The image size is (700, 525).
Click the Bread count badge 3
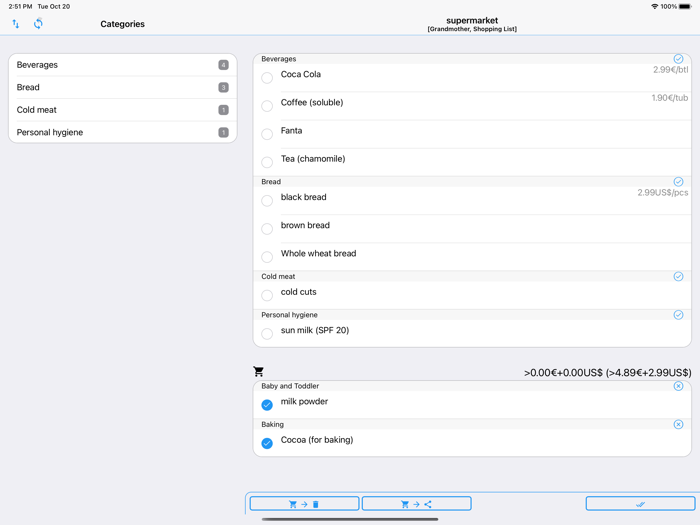click(224, 88)
